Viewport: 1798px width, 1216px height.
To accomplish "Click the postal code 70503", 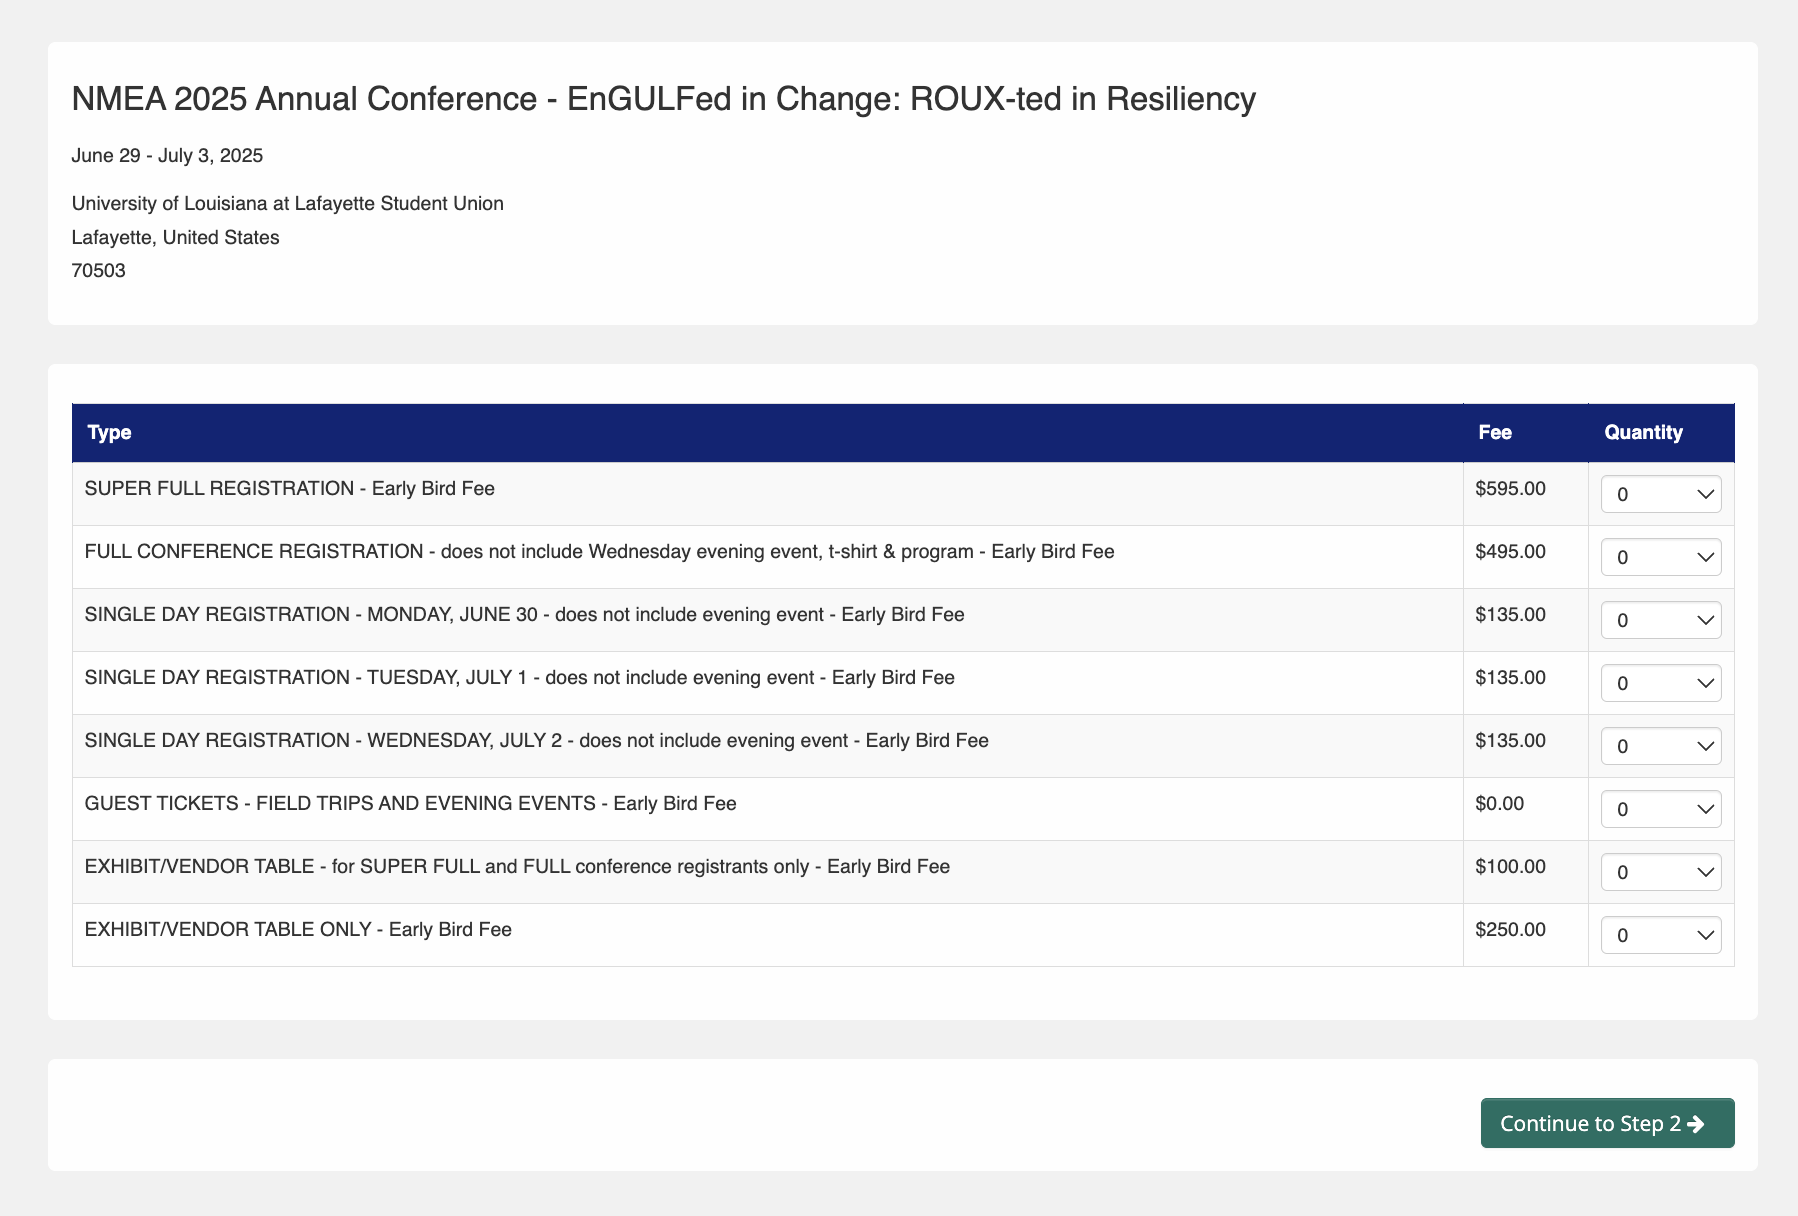I will coord(99,270).
